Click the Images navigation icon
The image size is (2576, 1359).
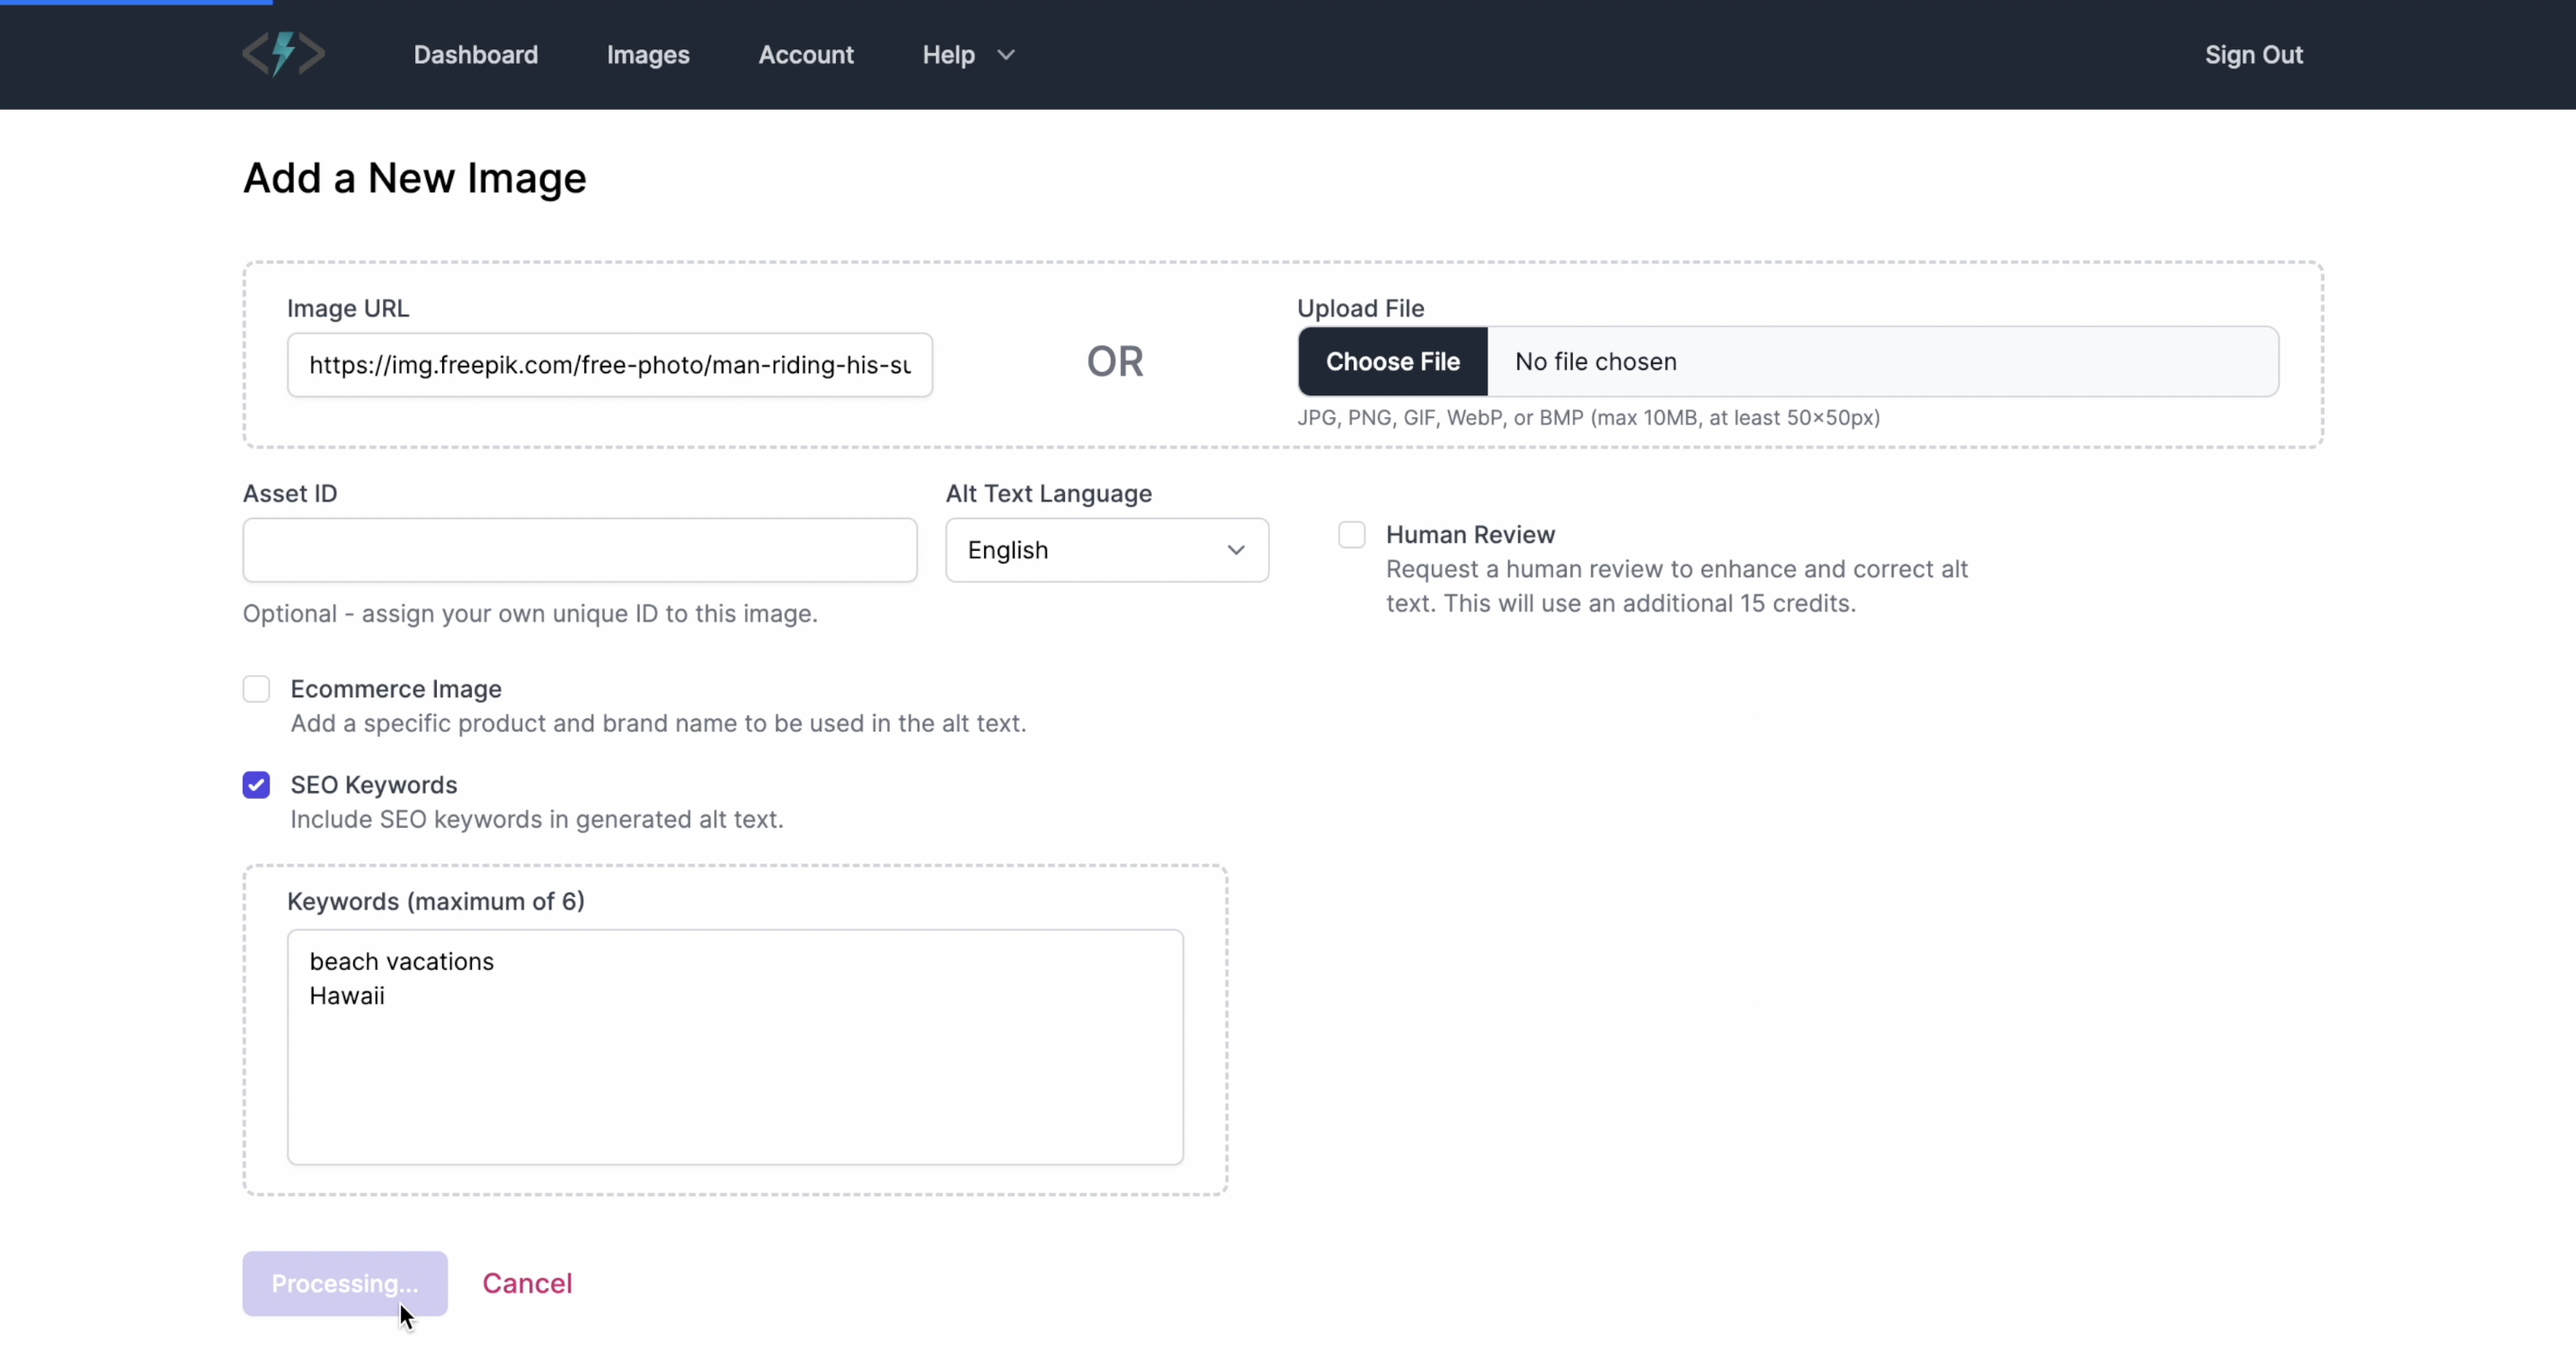coord(647,55)
